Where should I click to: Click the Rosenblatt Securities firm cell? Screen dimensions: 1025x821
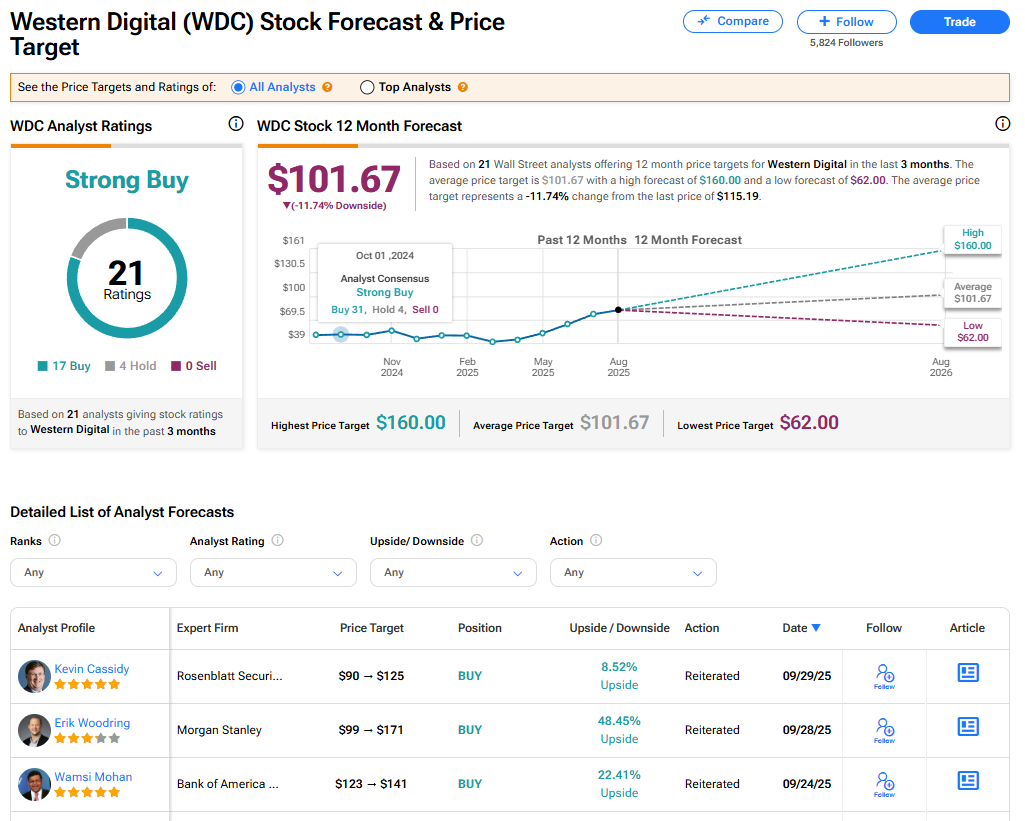click(229, 676)
